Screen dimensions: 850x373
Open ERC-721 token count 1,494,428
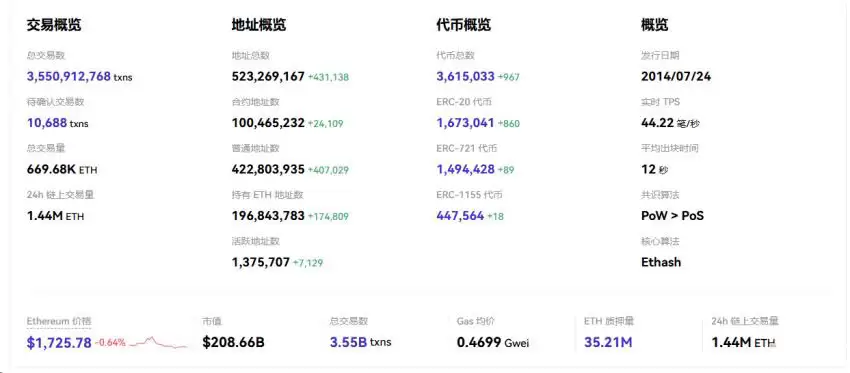pos(465,170)
